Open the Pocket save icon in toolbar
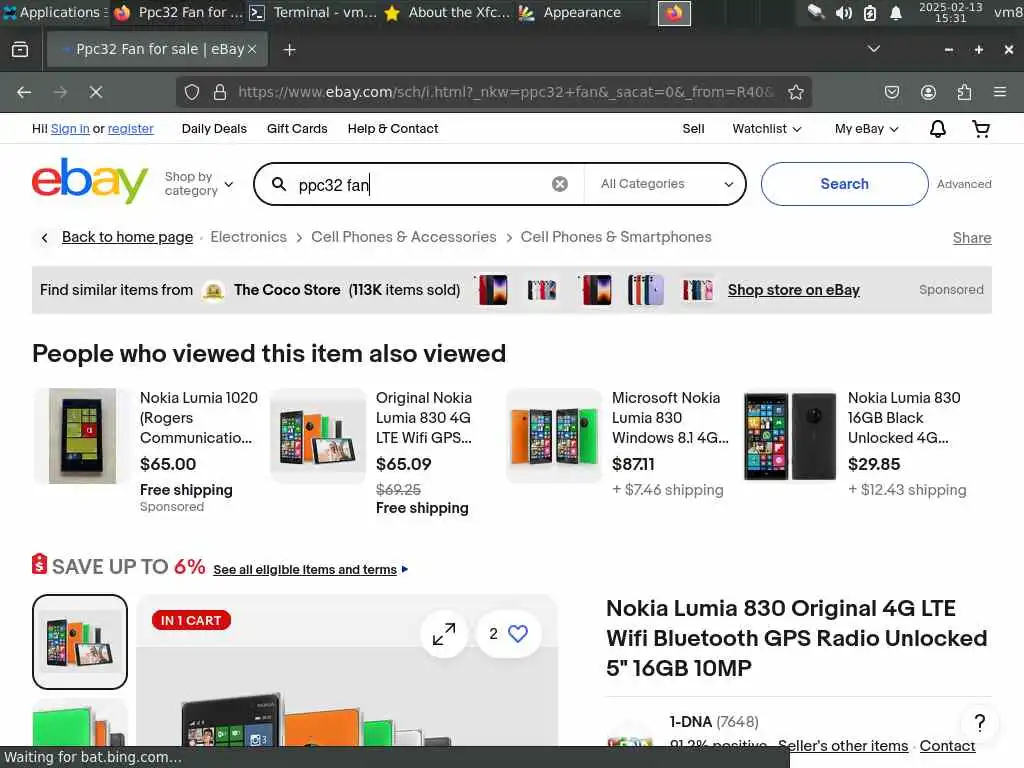Viewport: 1024px width, 768px height. coord(892,92)
